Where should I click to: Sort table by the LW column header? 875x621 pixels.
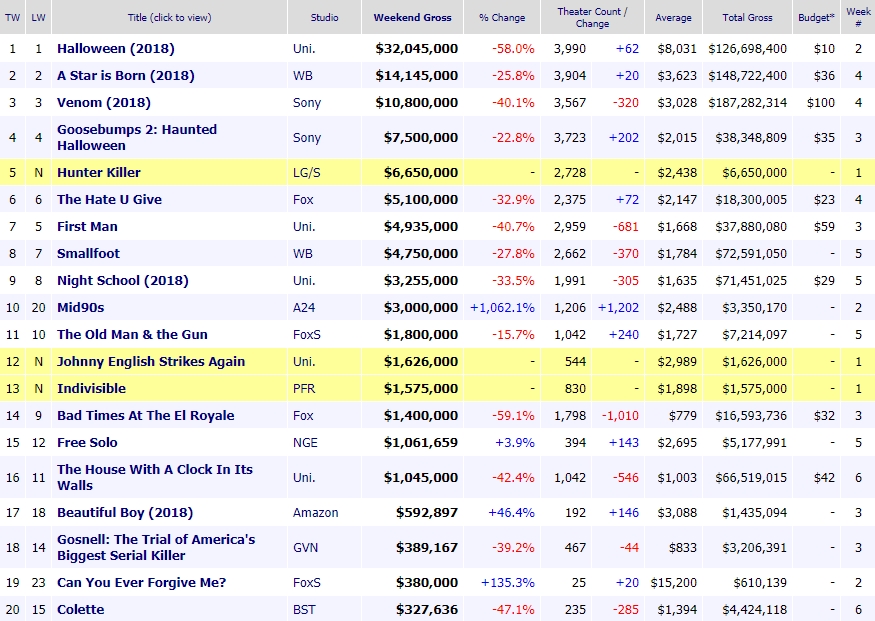[x=38, y=17]
